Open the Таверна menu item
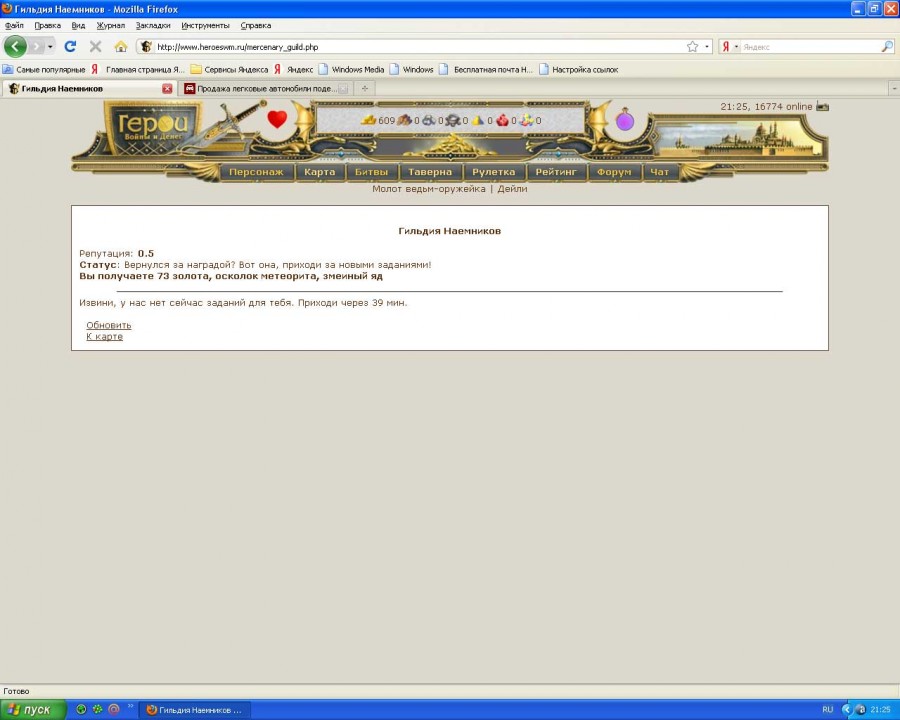 (430, 172)
